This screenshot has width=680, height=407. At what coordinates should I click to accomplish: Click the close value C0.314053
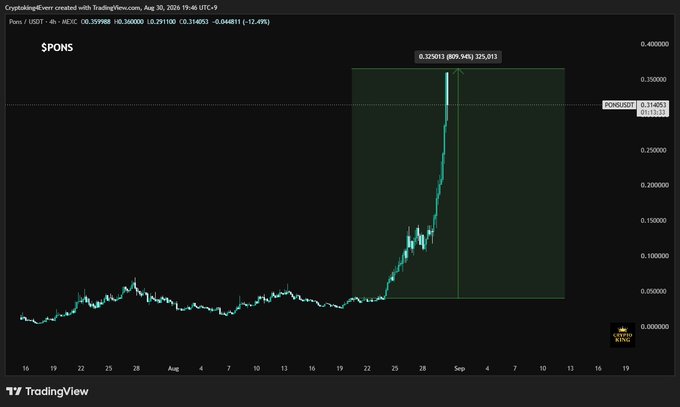(x=194, y=22)
